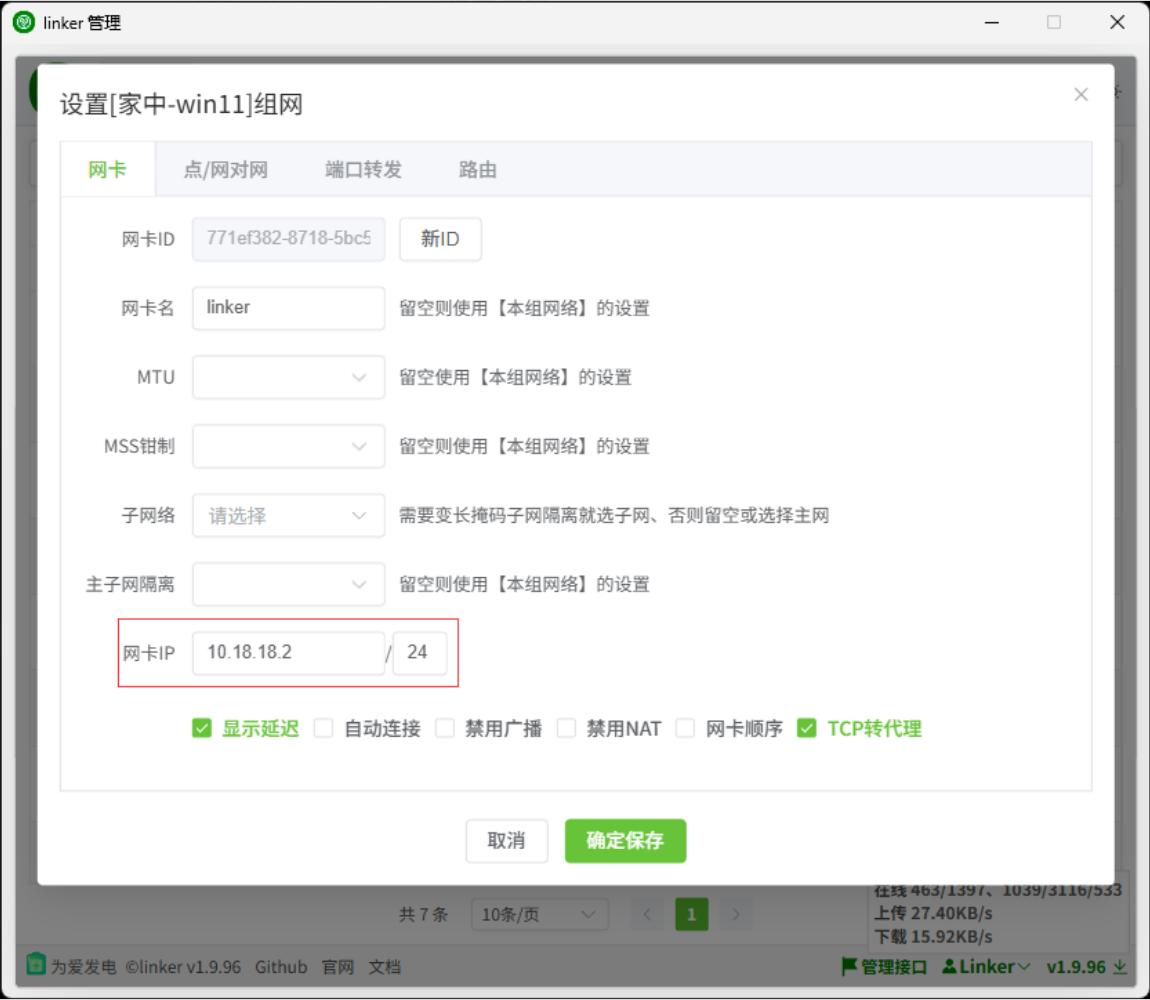Expand the 主子网隔离 dropdown
Viewport: 1150px width, 1000px height.
pos(288,584)
